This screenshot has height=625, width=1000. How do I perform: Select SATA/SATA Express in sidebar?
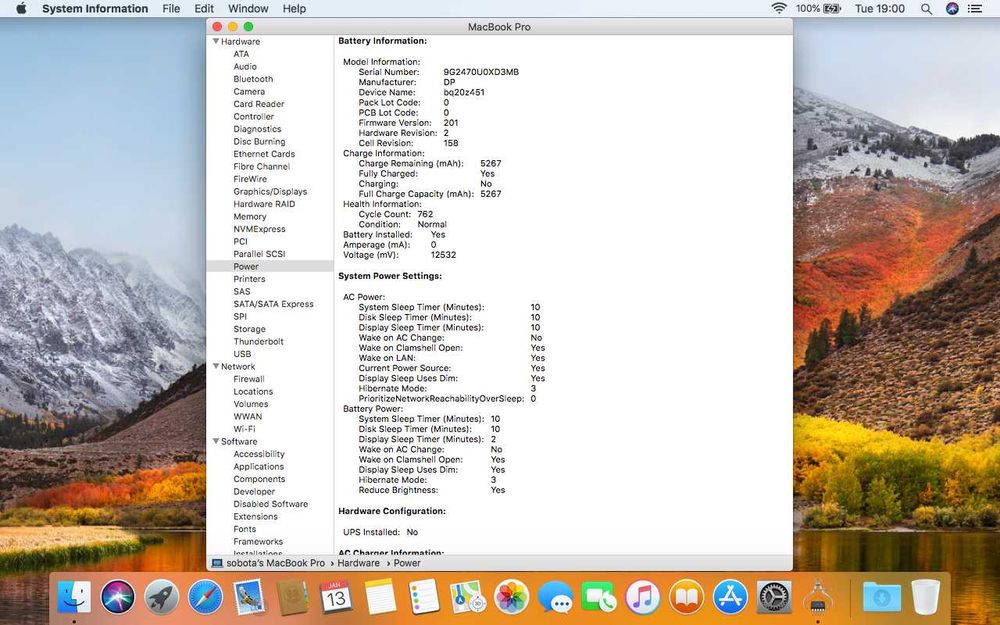[x=274, y=304]
